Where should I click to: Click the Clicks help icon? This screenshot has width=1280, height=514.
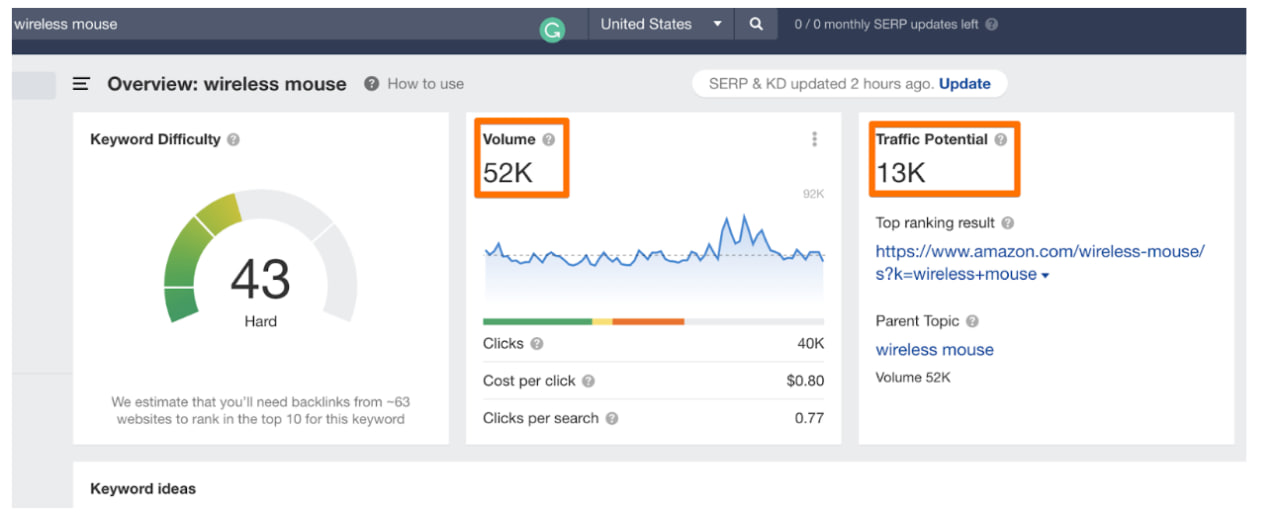pos(537,344)
